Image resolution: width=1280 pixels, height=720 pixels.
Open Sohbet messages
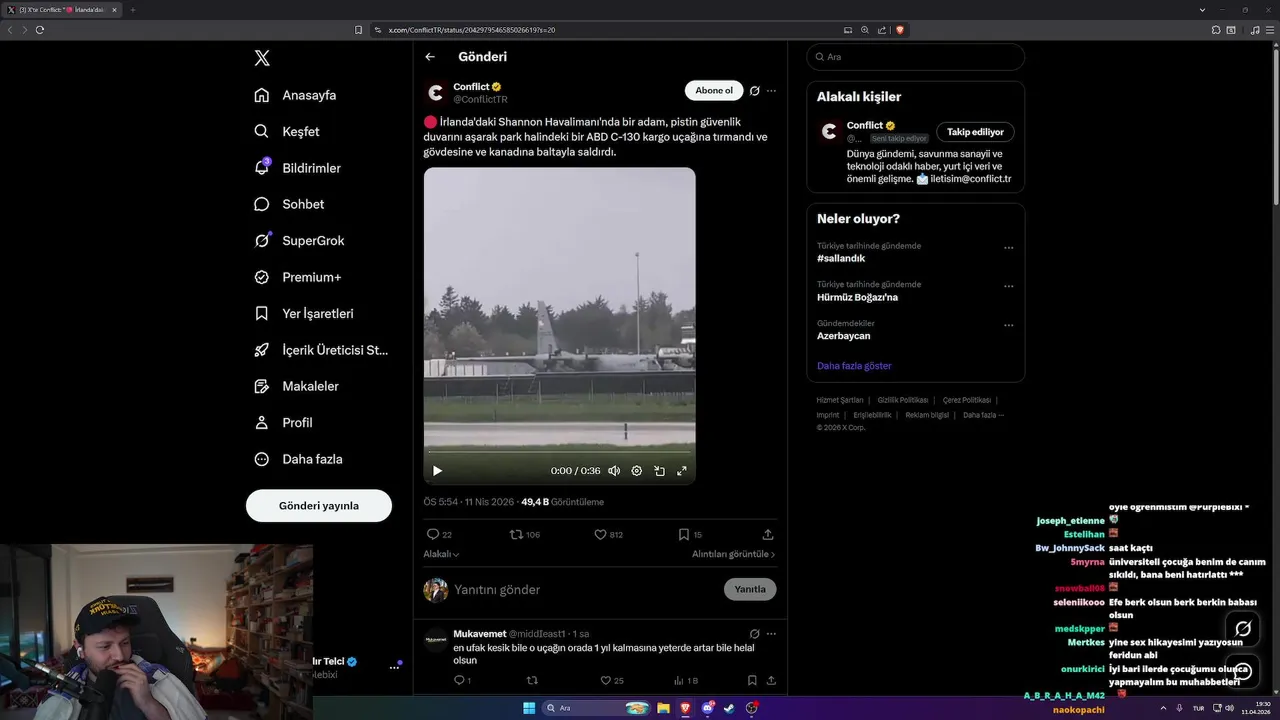[x=289, y=204]
